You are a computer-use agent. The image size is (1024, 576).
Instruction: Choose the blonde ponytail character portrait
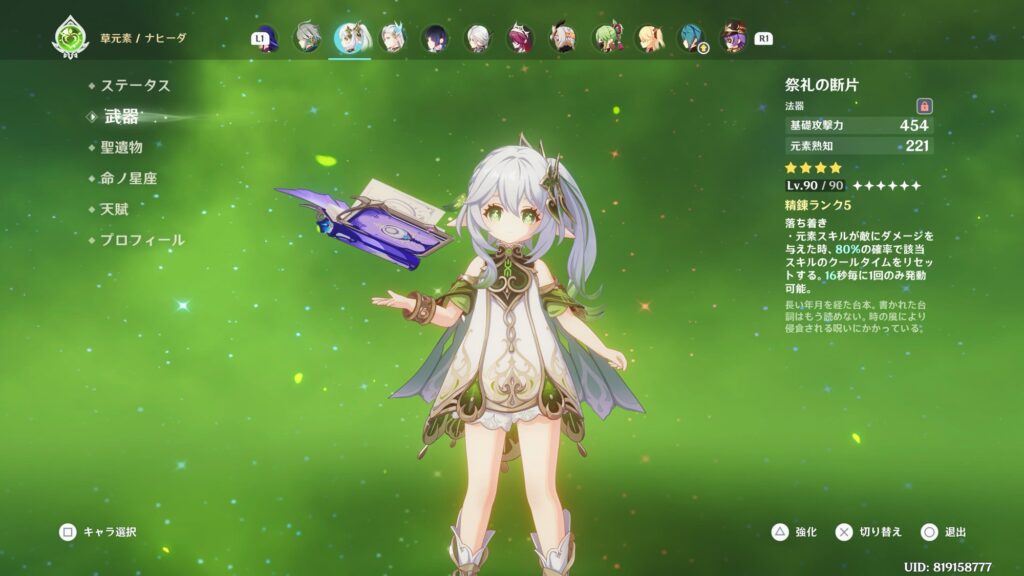650,38
